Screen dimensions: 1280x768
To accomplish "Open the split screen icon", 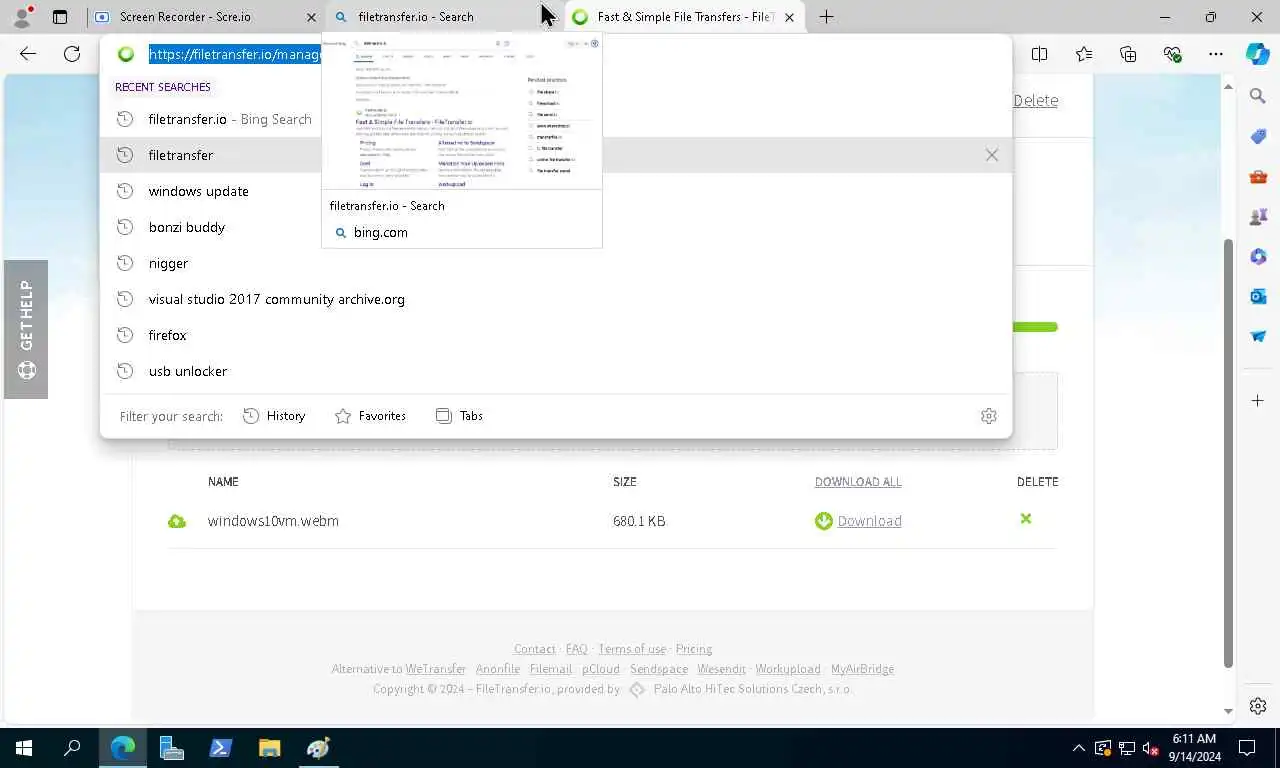I will pyautogui.click(x=1040, y=54).
